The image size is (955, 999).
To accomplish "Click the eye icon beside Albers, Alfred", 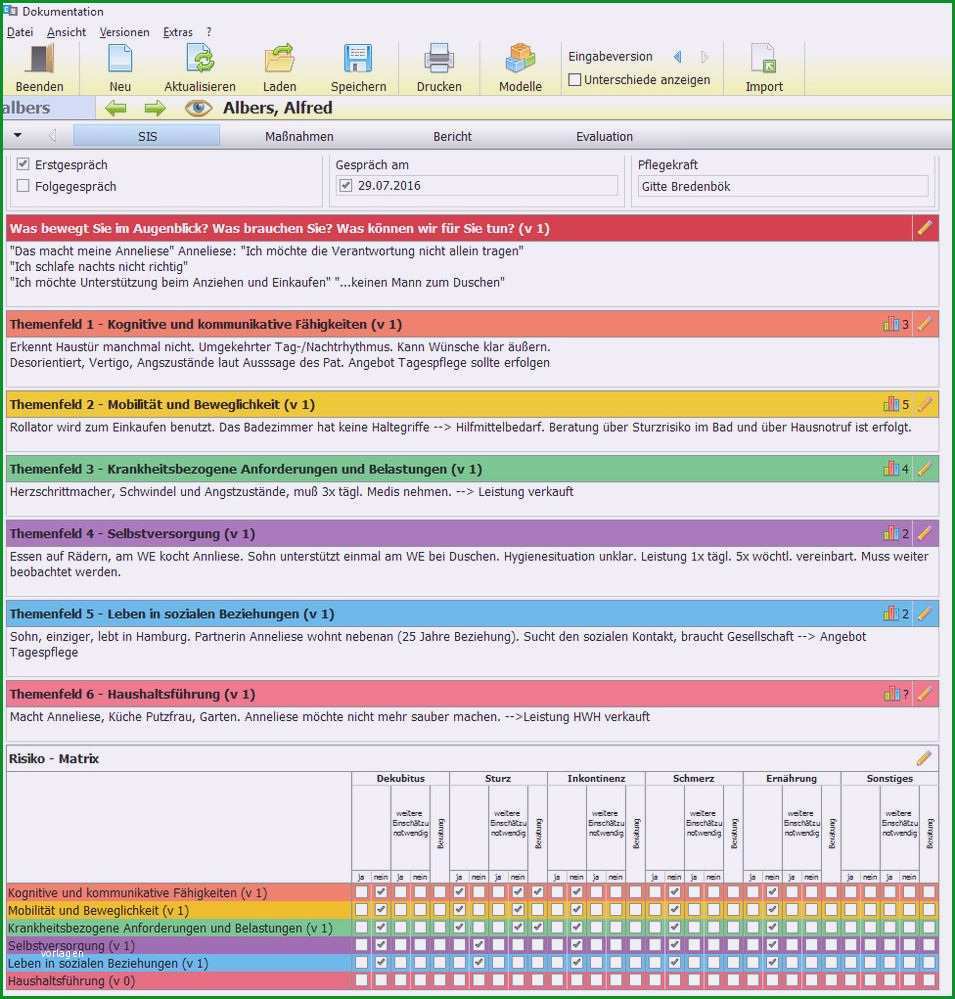I will coord(198,108).
